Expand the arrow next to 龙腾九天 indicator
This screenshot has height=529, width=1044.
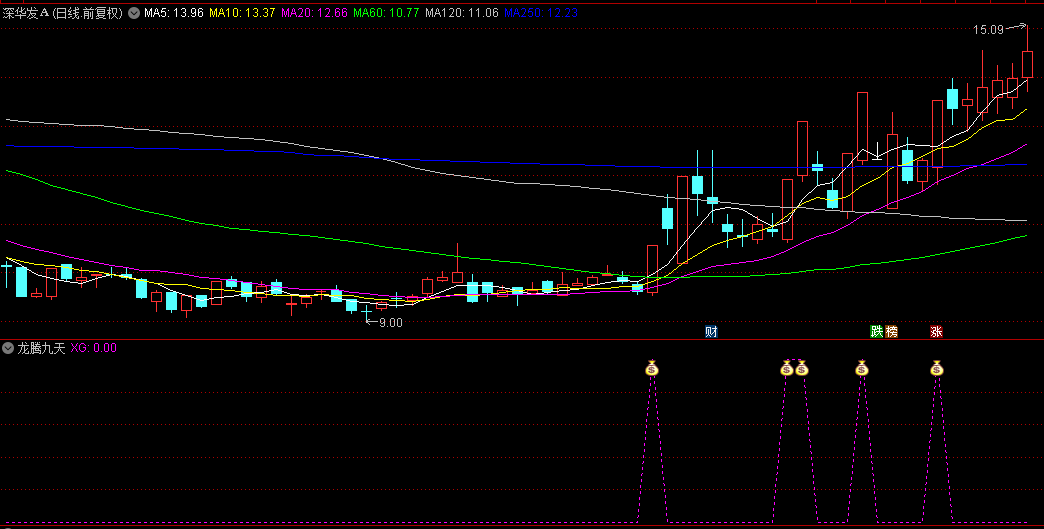[x=8, y=347]
